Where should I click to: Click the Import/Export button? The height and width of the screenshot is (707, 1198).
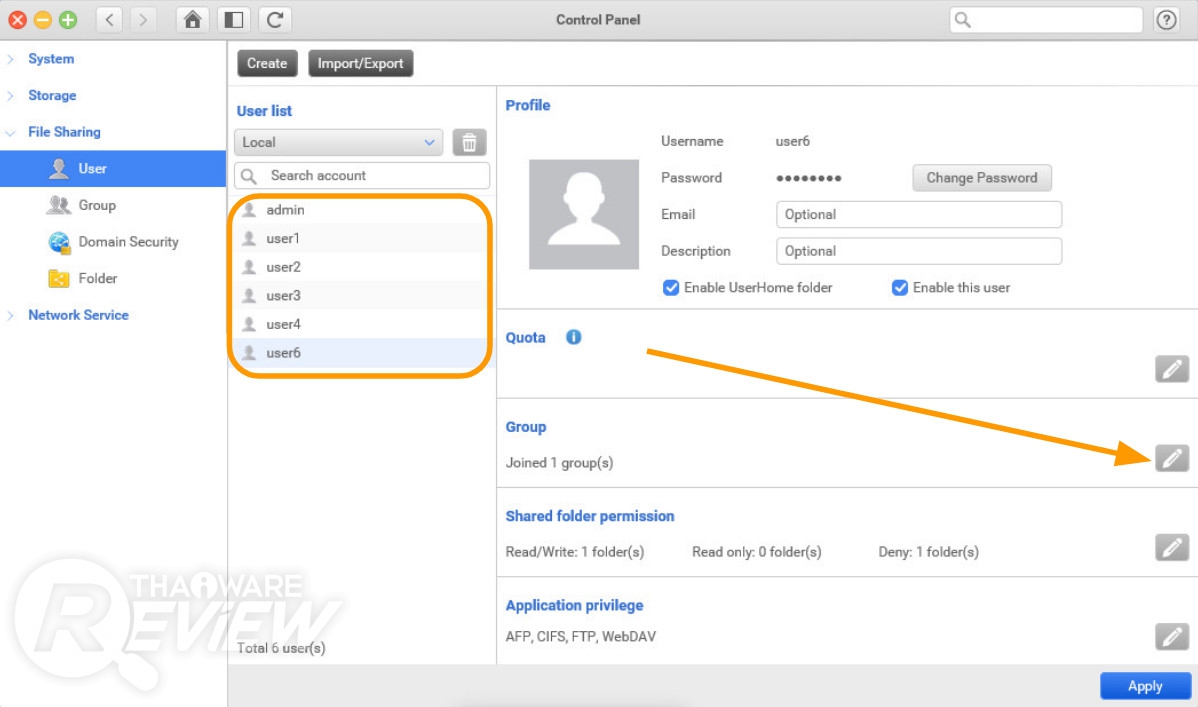coord(361,63)
